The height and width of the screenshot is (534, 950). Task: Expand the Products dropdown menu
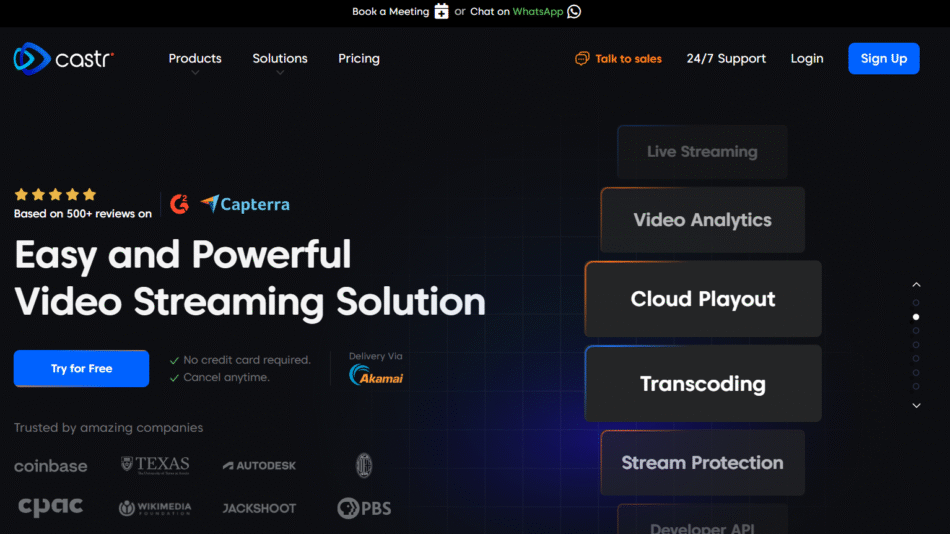pyautogui.click(x=195, y=59)
